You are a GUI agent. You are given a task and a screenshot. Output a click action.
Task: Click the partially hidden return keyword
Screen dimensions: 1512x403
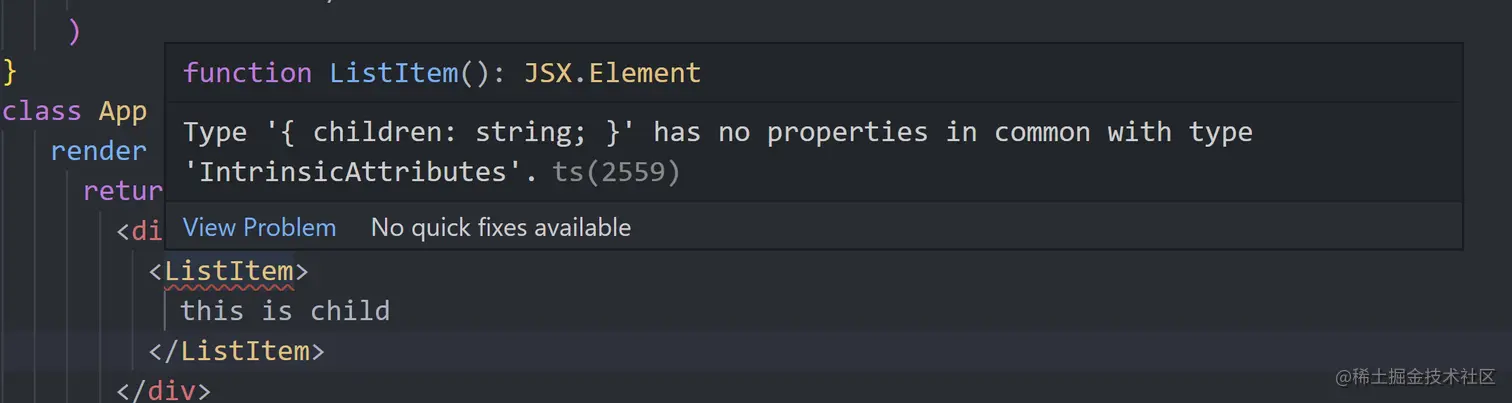[x=123, y=191]
